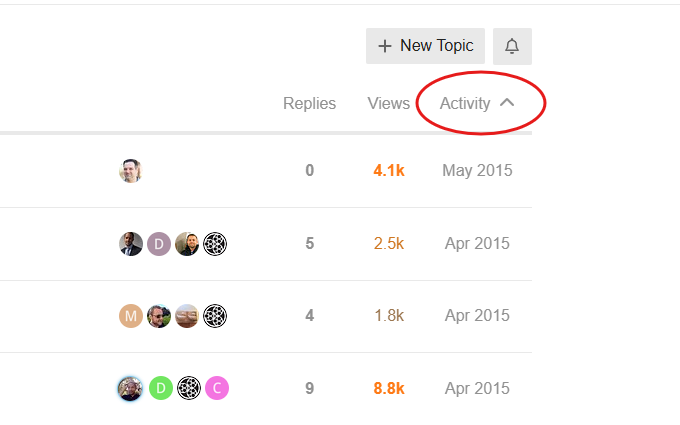Open the pink C user avatar
The image size is (680, 425).
(217, 388)
